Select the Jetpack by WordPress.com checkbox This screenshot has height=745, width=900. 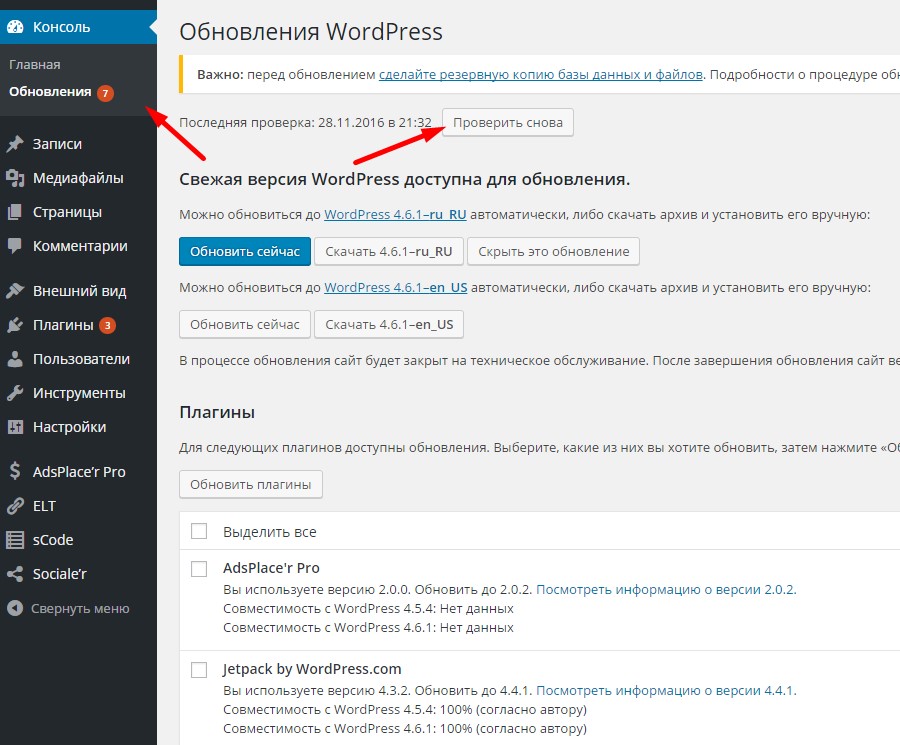tap(199, 670)
